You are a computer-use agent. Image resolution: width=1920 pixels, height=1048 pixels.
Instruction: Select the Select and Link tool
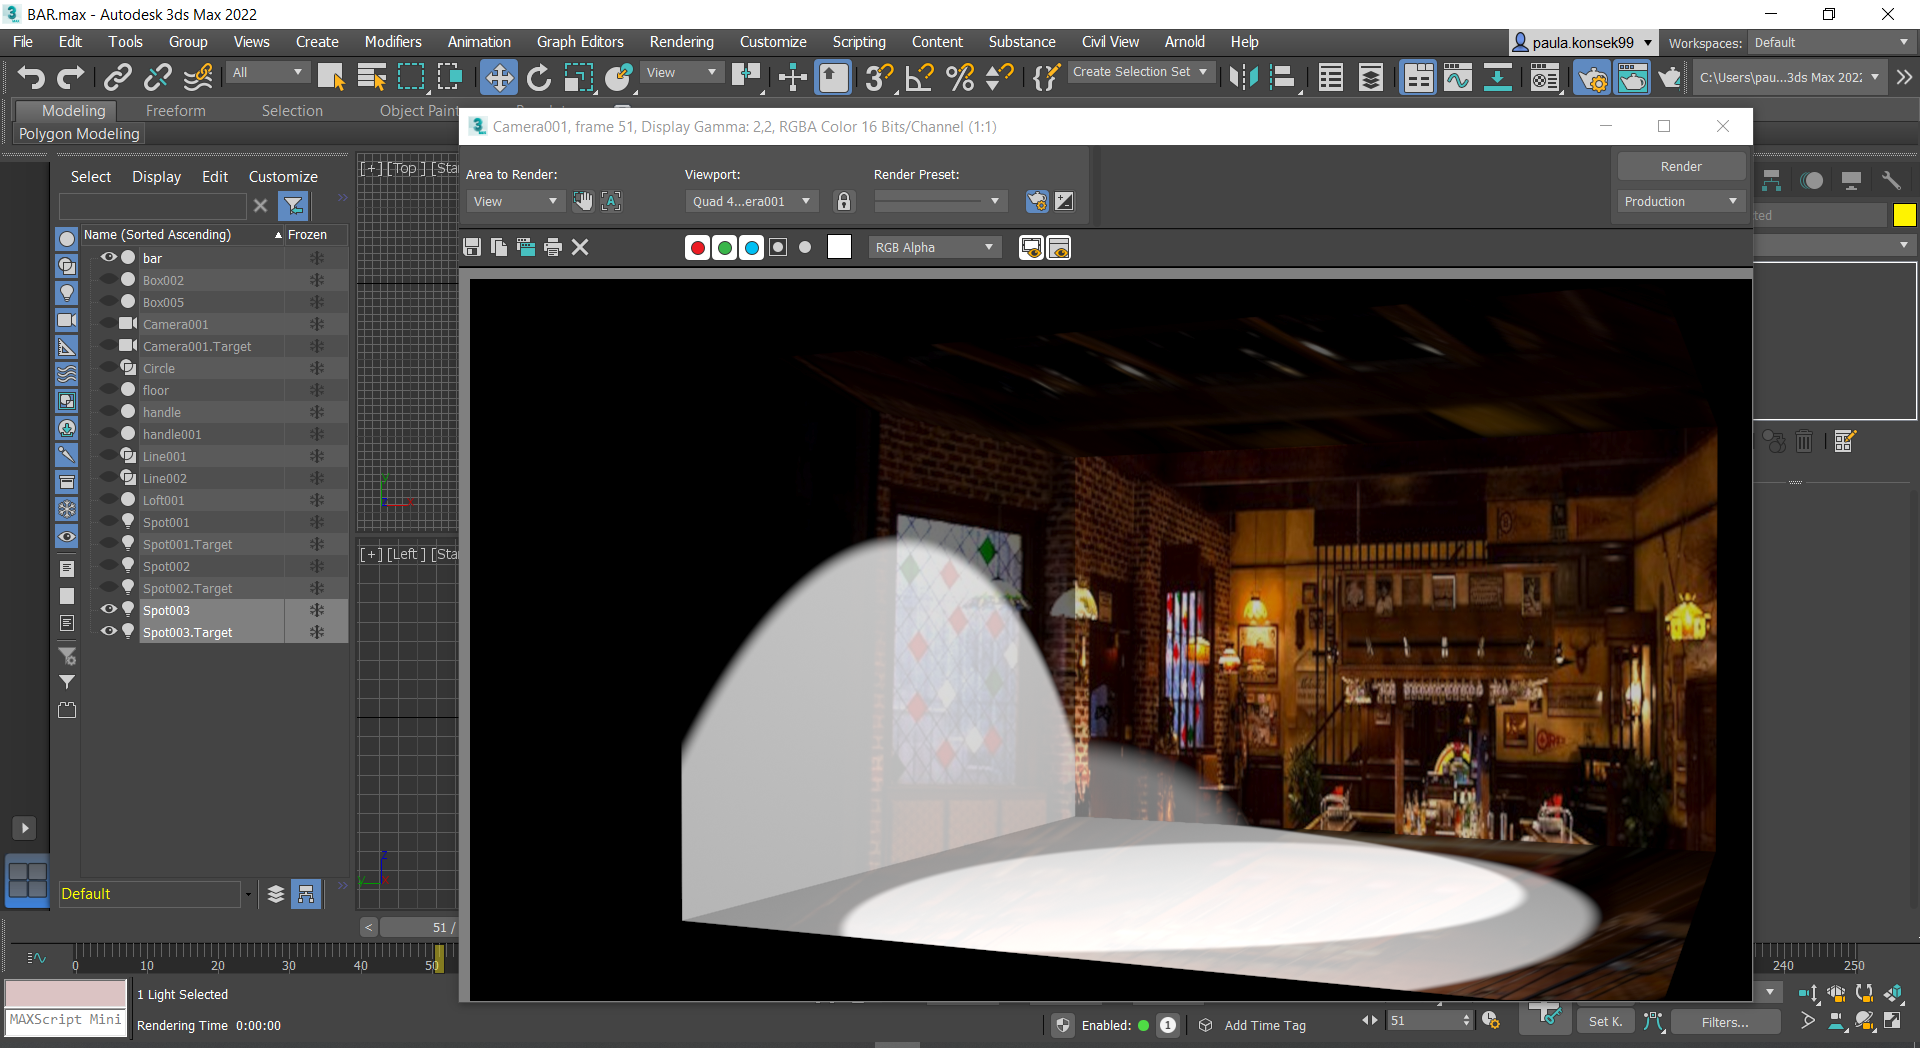pyautogui.click(x=118, y=77)
